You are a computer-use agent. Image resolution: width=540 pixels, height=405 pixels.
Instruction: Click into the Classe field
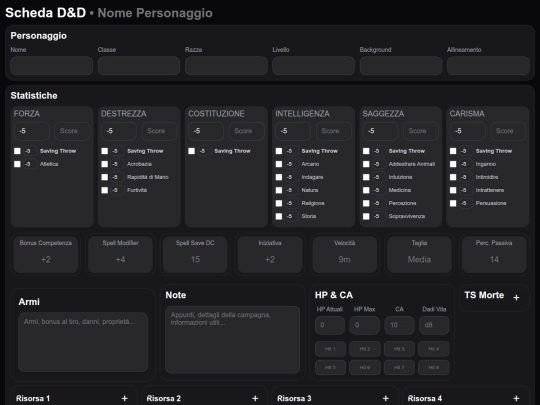[x=139, y=65]
